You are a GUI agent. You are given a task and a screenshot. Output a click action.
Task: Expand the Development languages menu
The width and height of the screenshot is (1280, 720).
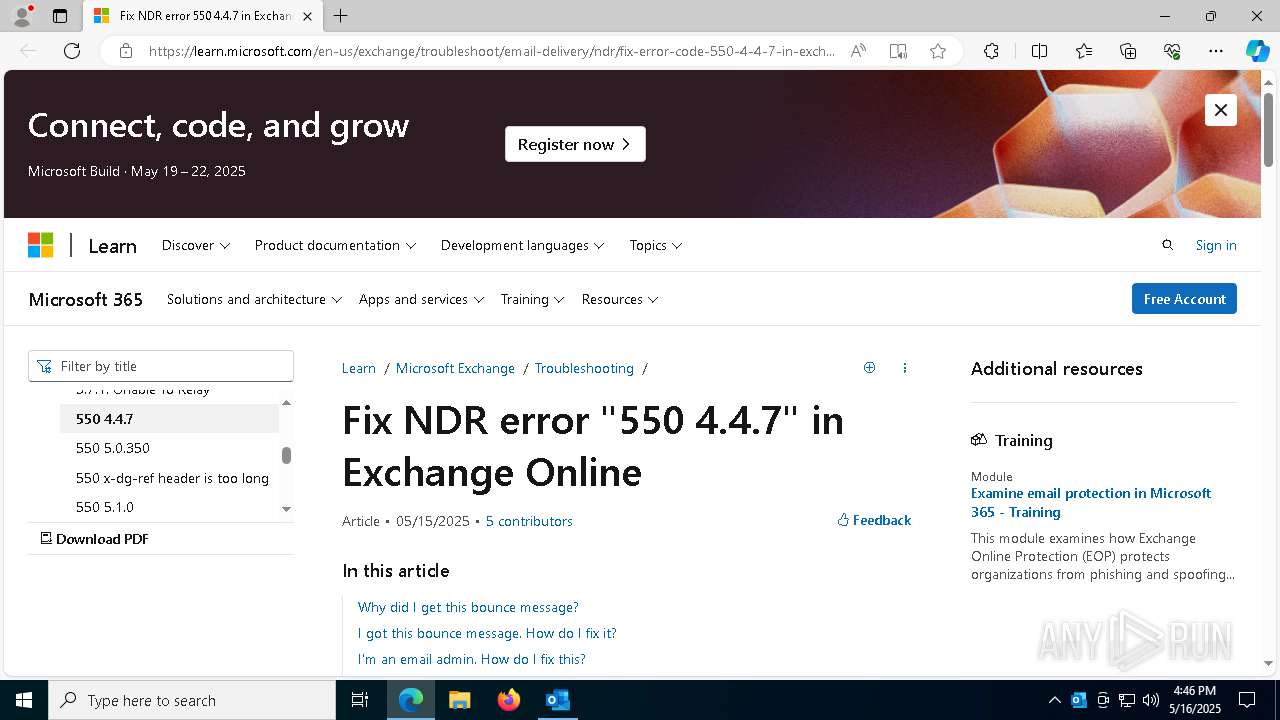click(x=522, y=245)
